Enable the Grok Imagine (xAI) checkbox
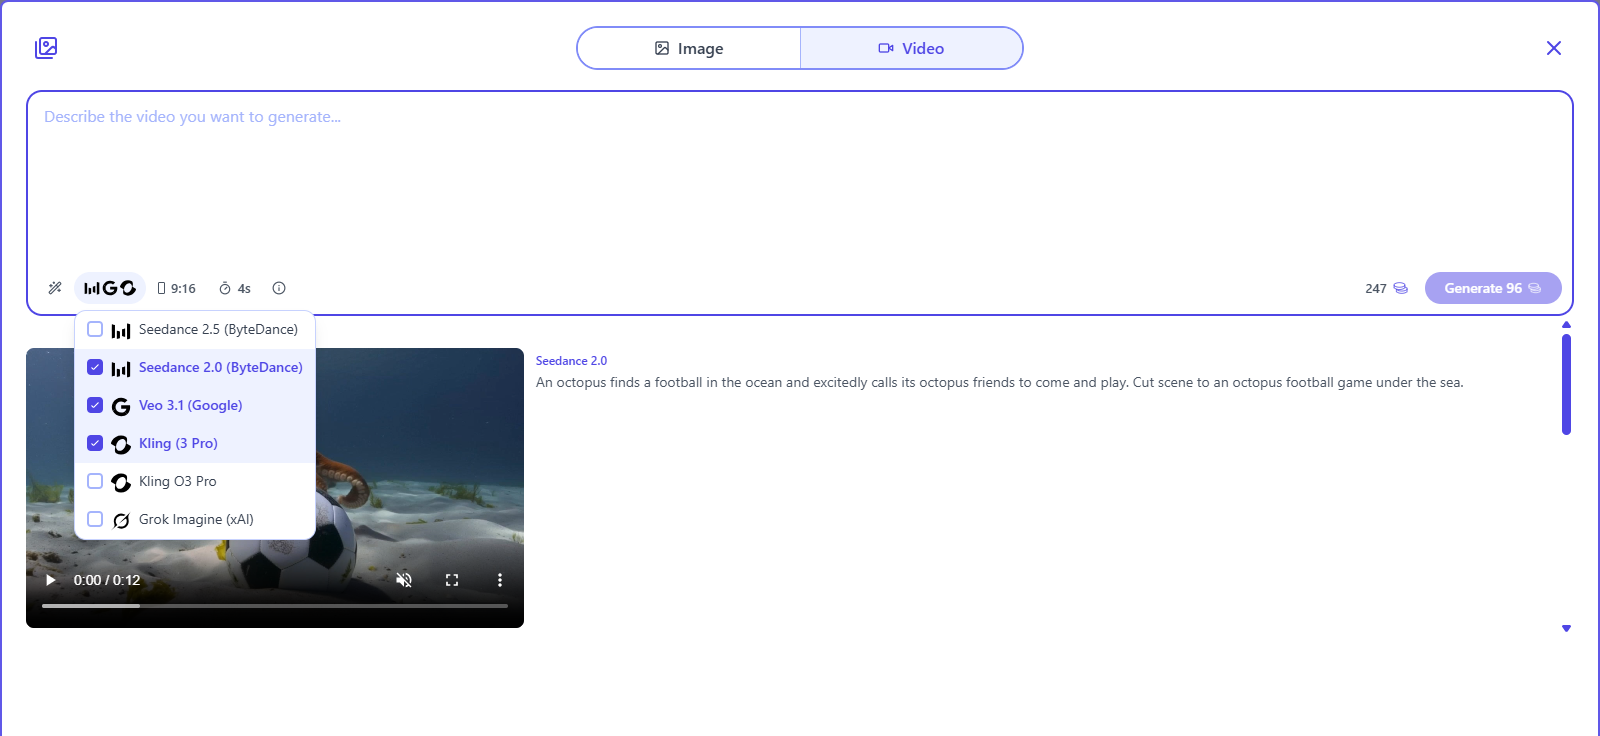Viewport: 1600px width, 736px height. tap(95, 519)
